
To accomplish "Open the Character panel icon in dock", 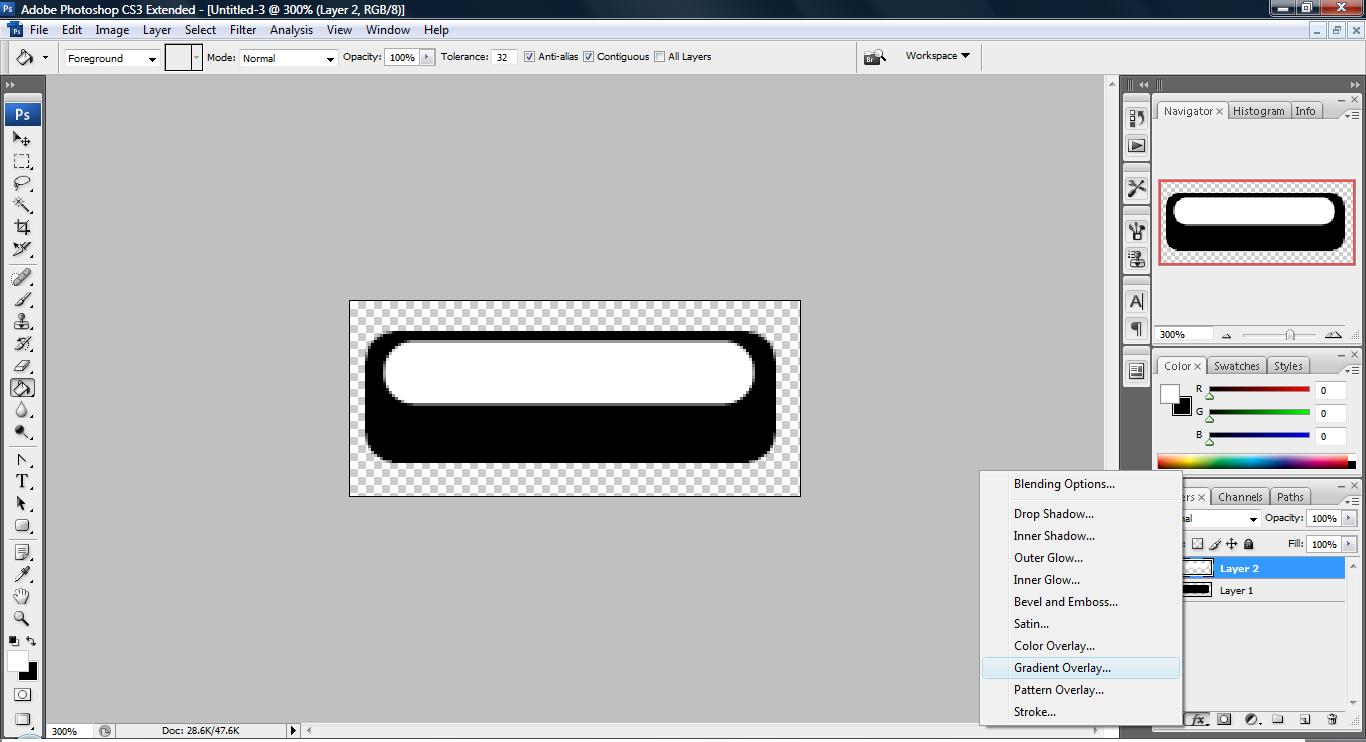I will coord(1137,301).
